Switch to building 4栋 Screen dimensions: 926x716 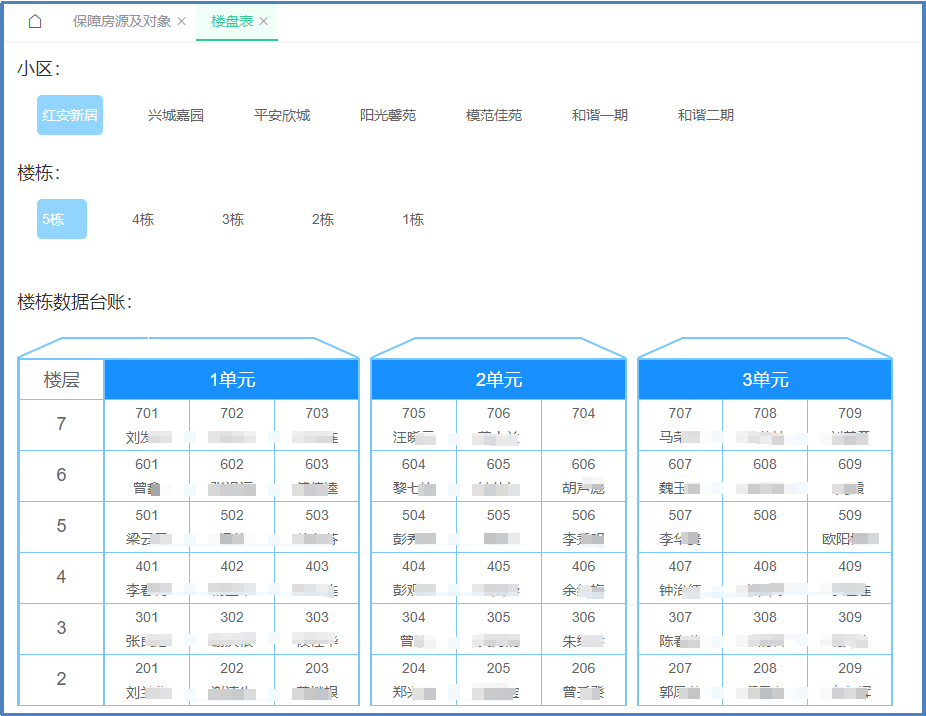[x=143, y=219]
